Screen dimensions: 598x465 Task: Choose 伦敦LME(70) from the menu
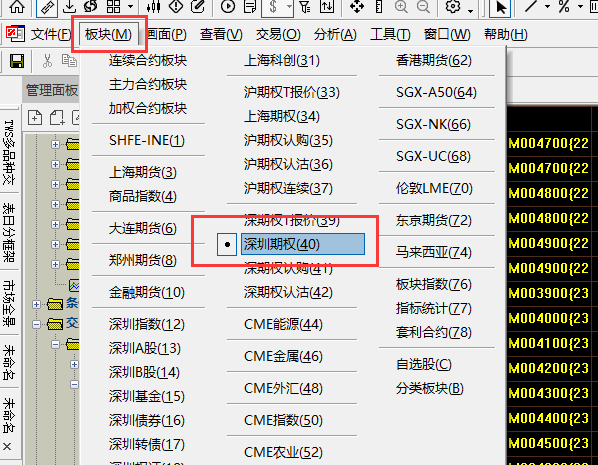[434, 188]
